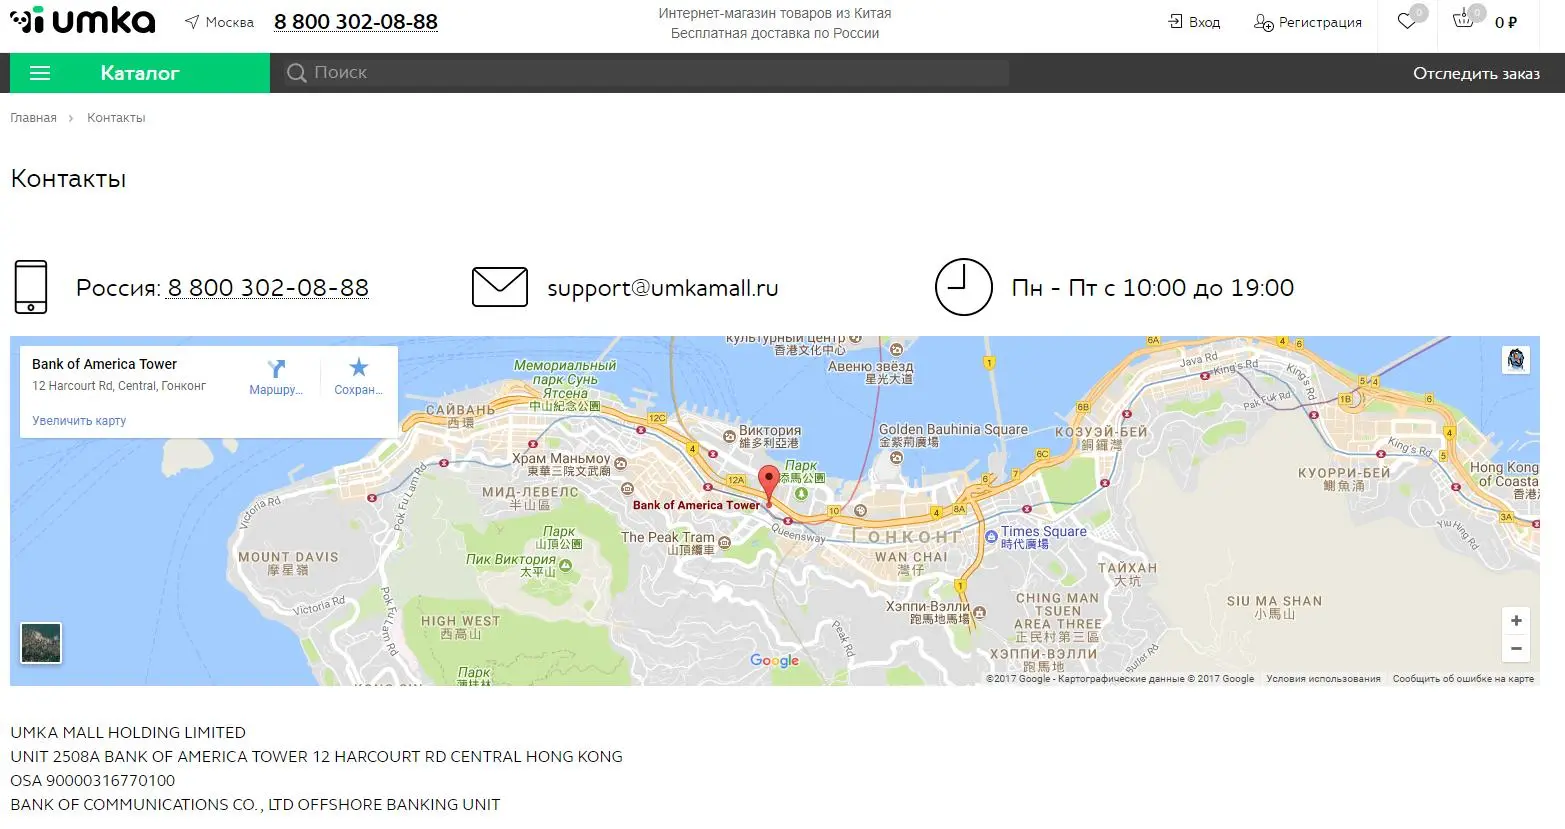Click Bank of America Tower card title

coord(104,364)
